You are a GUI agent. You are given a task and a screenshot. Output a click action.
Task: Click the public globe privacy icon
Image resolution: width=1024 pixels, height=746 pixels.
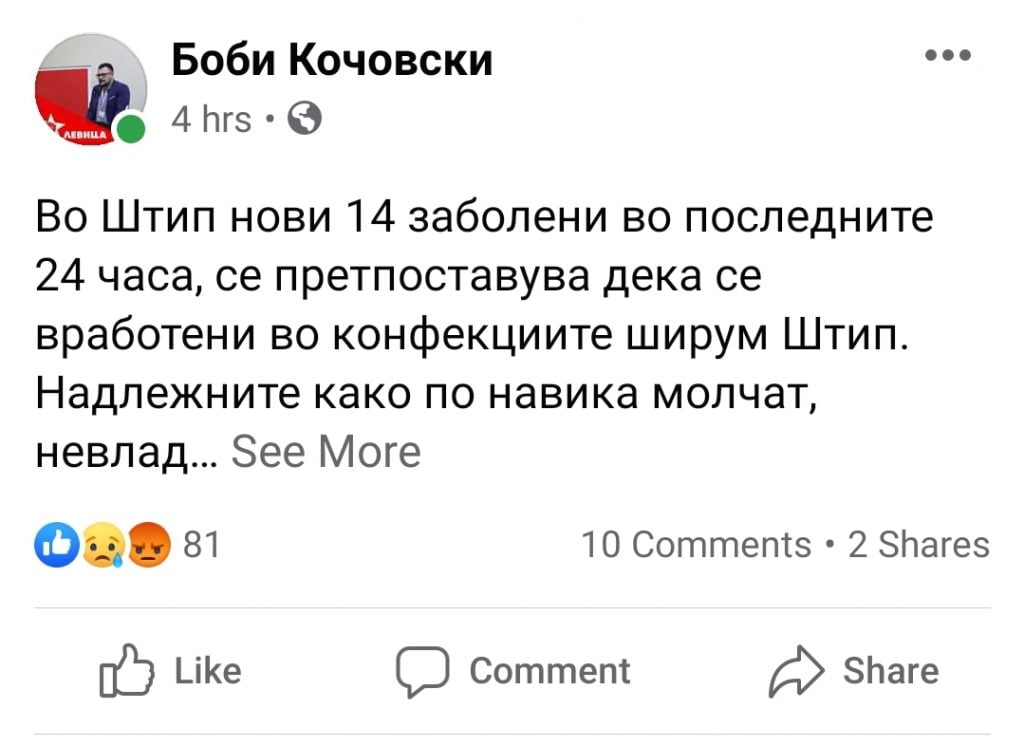(304, 119)
